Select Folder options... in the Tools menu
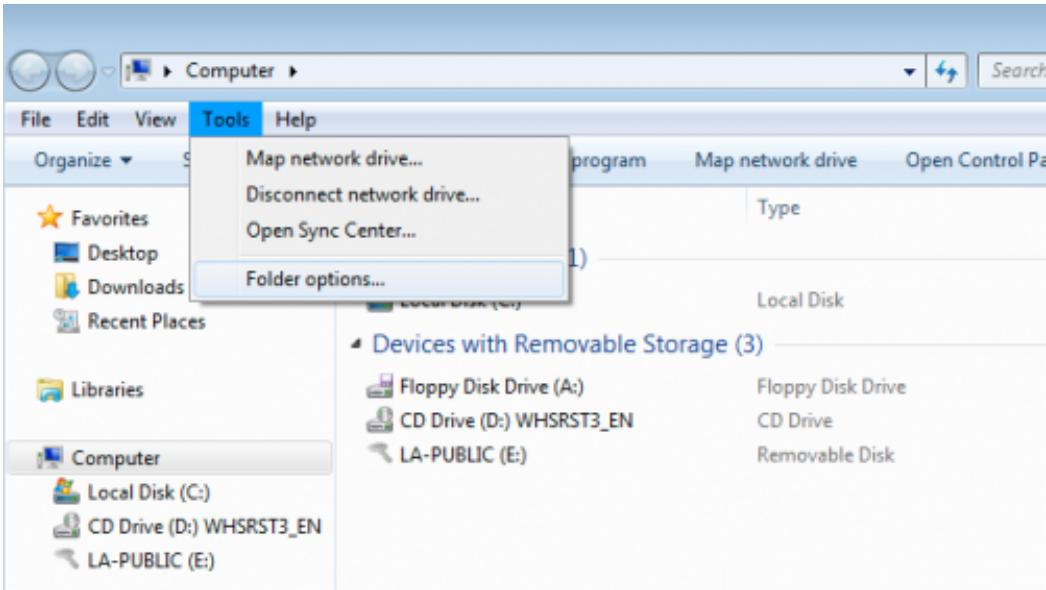 click(380, 279)
